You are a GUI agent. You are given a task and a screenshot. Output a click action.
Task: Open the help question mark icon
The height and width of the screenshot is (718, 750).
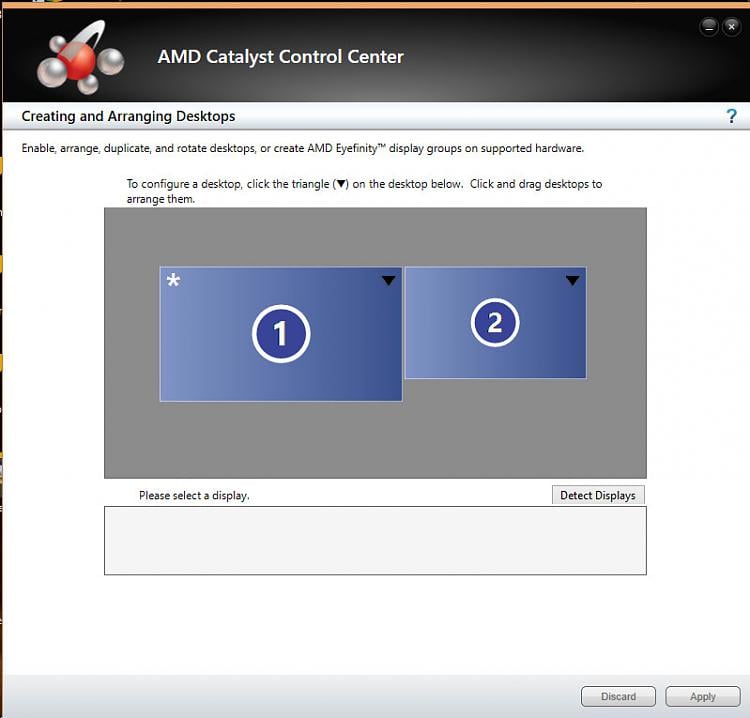click(731, 116)
